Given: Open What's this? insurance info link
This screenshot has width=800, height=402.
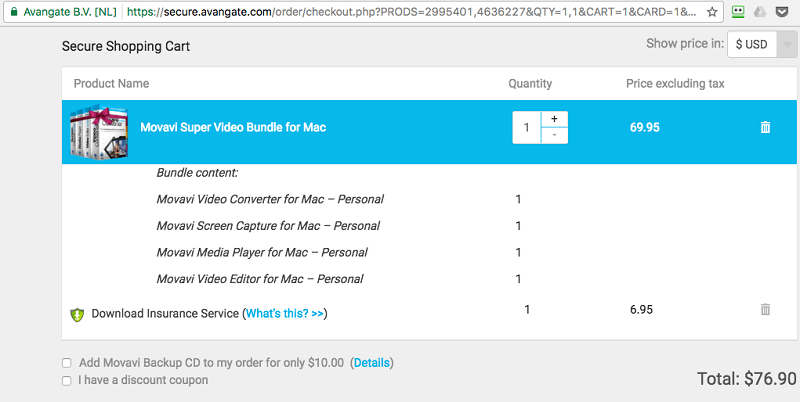Looking at the screenshot, I should [x=285, y=313].
